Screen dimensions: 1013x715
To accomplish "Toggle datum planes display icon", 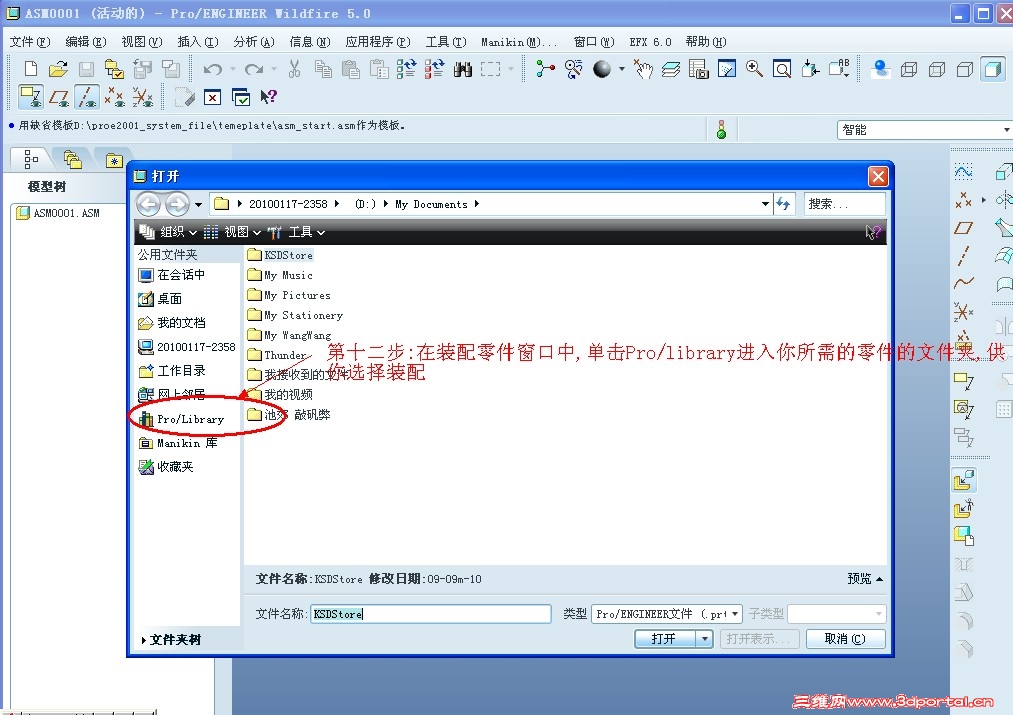I will [59, 97].
